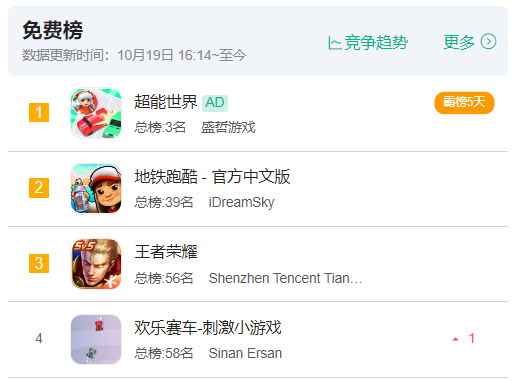Viewport: 522px width, 380px height.
Task: Click the green AD tag
Action: pos(215,103)
